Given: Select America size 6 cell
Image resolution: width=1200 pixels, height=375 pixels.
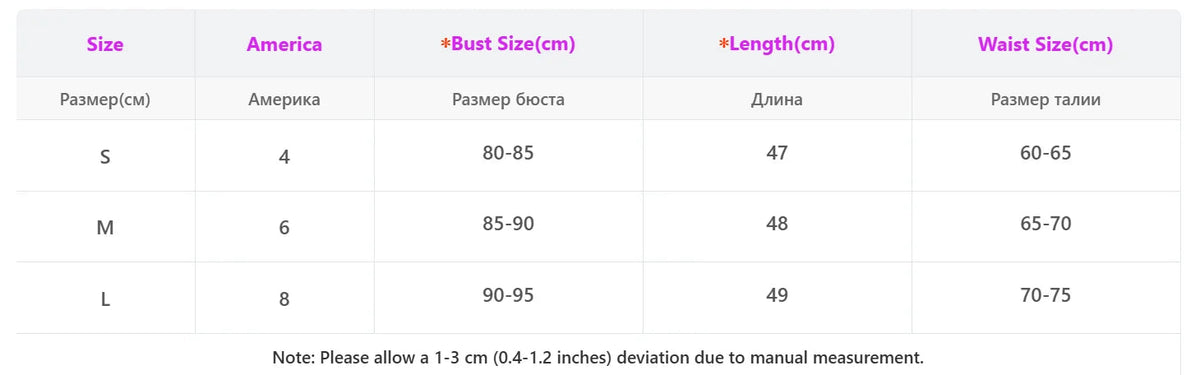Looking at the screenshot, I should click(284, 228).
